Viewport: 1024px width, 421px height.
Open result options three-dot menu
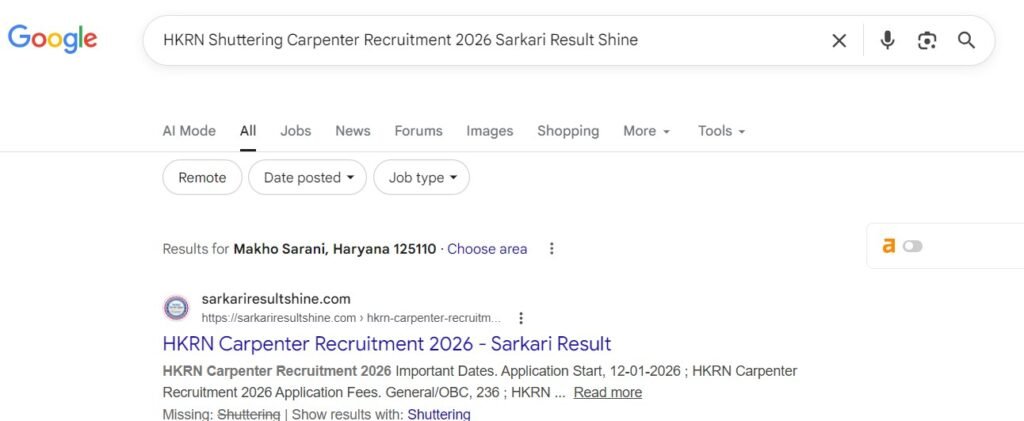tap(521, 318)
